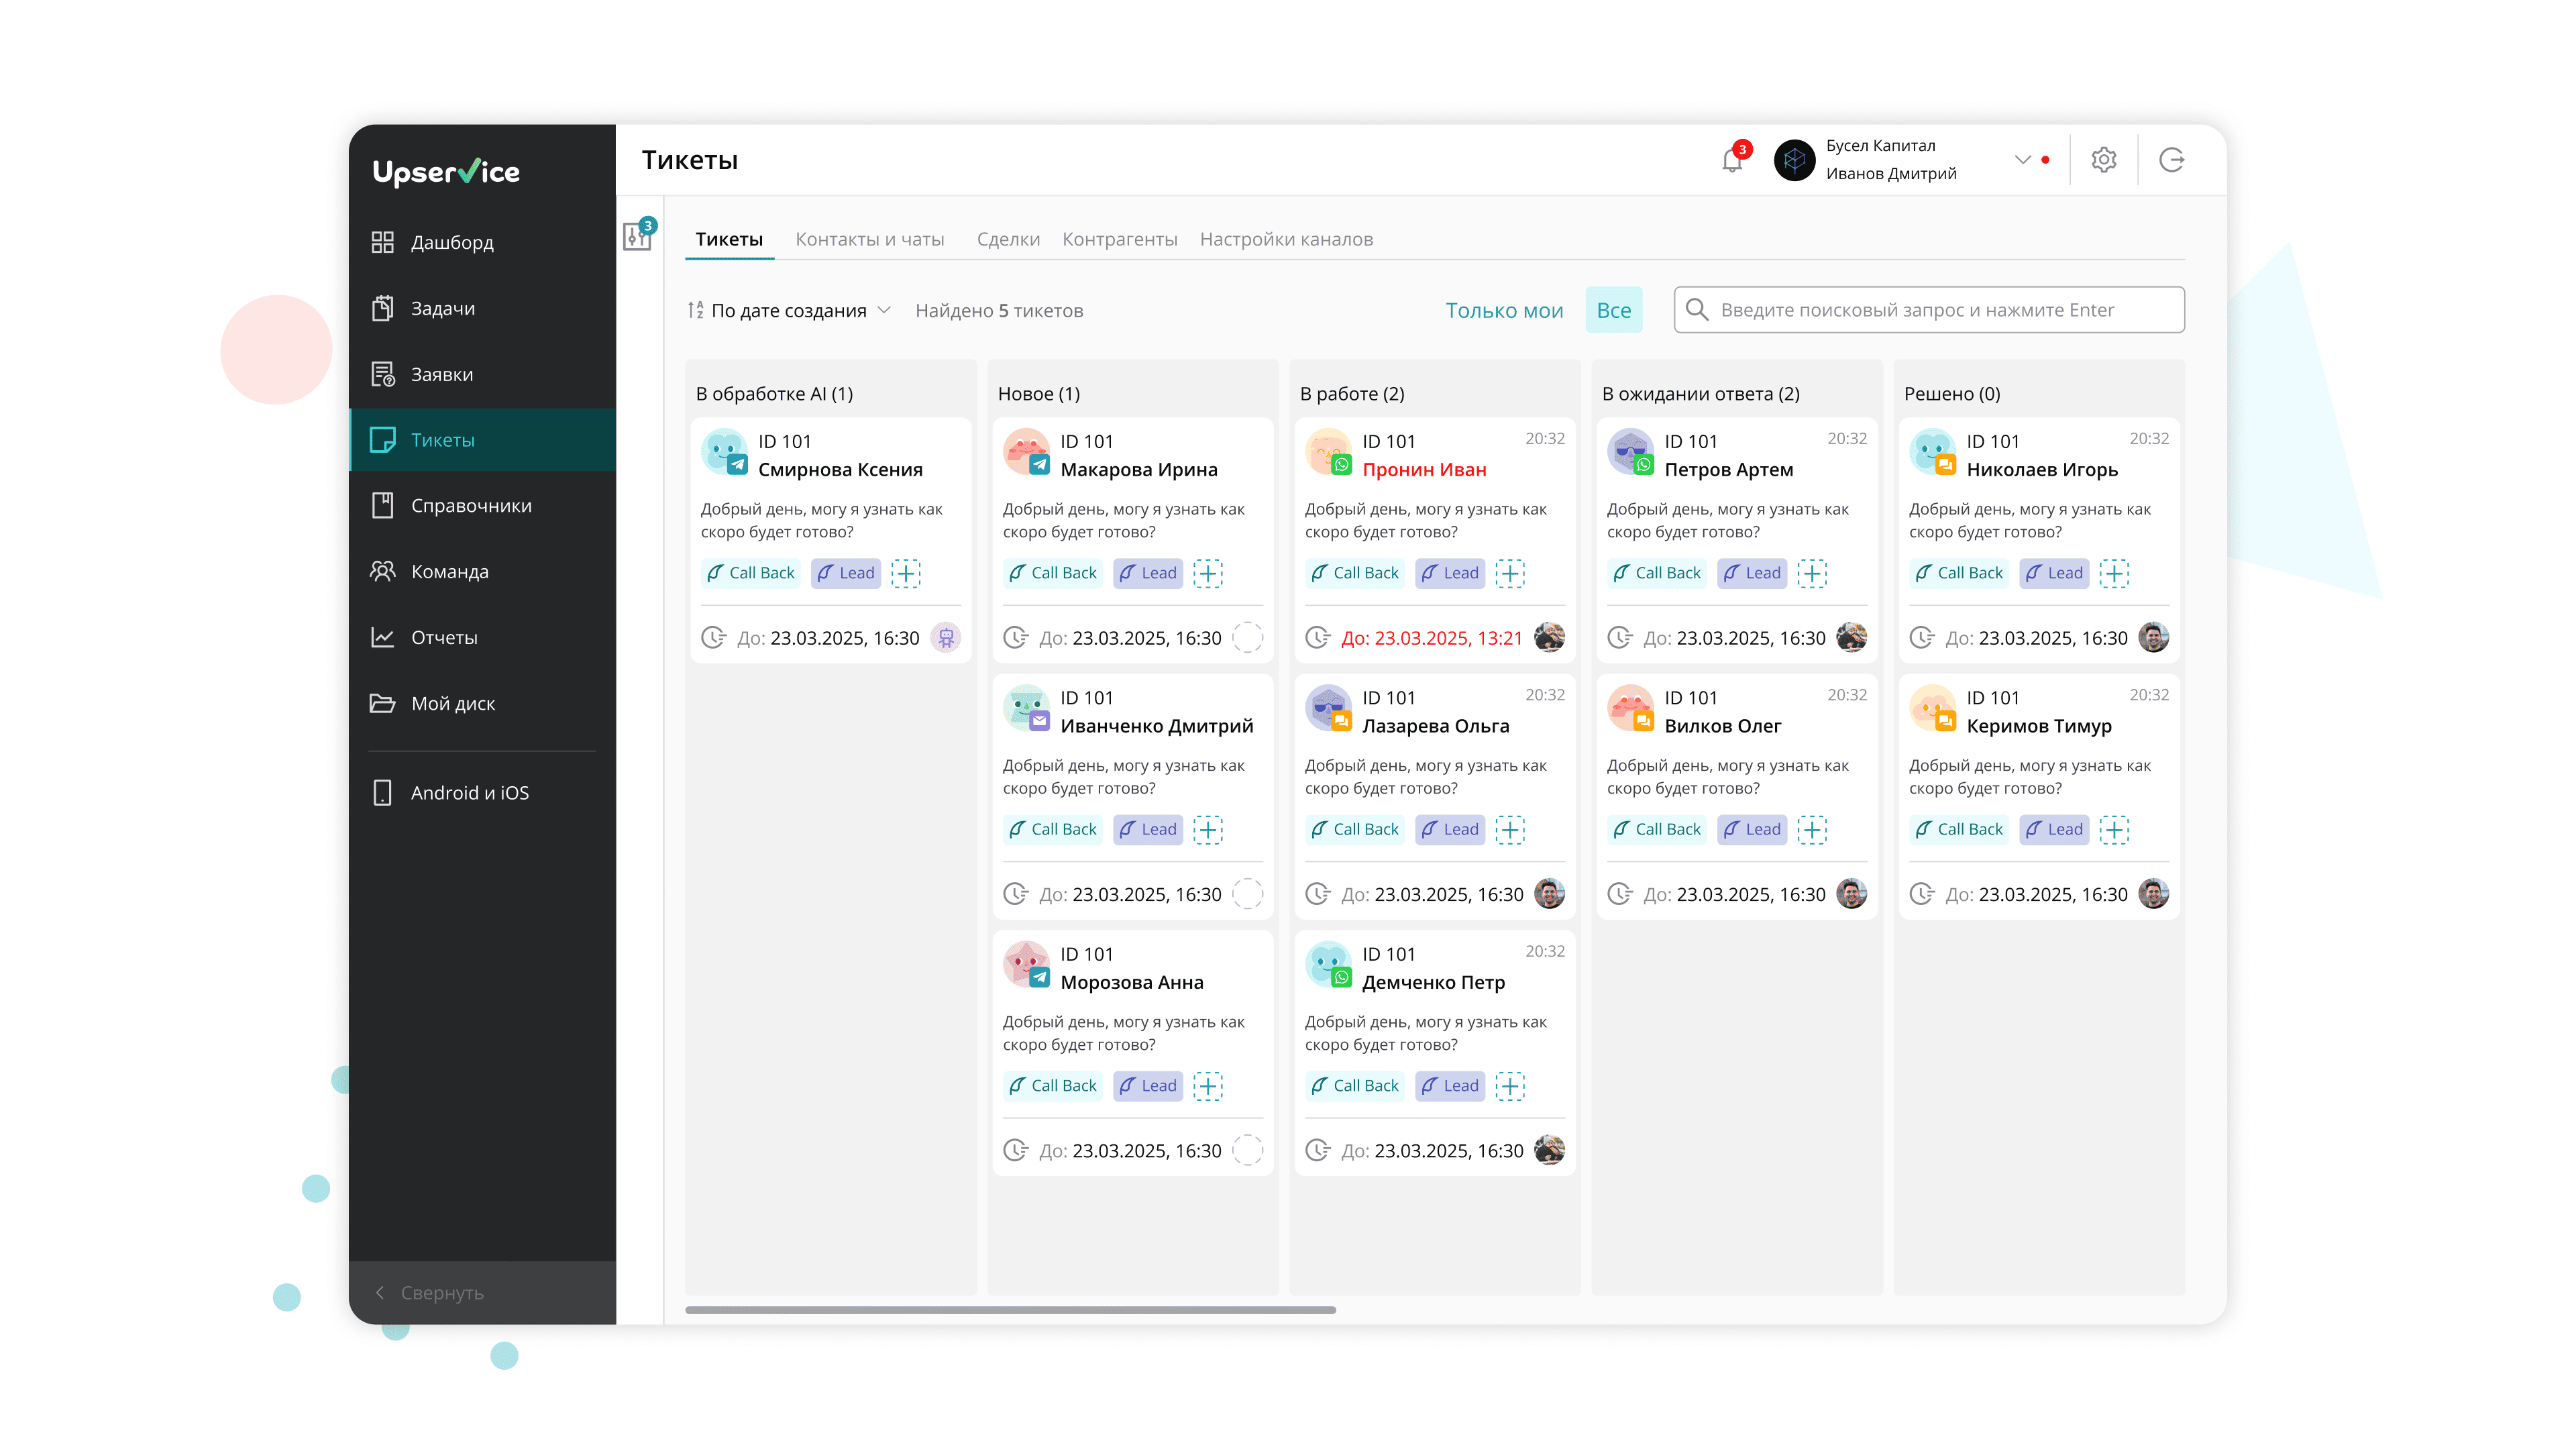Add a tag to the Макарова Ирина ticket
The height and width of the screenshot is (1449, 2576).
click(1208, 573)
